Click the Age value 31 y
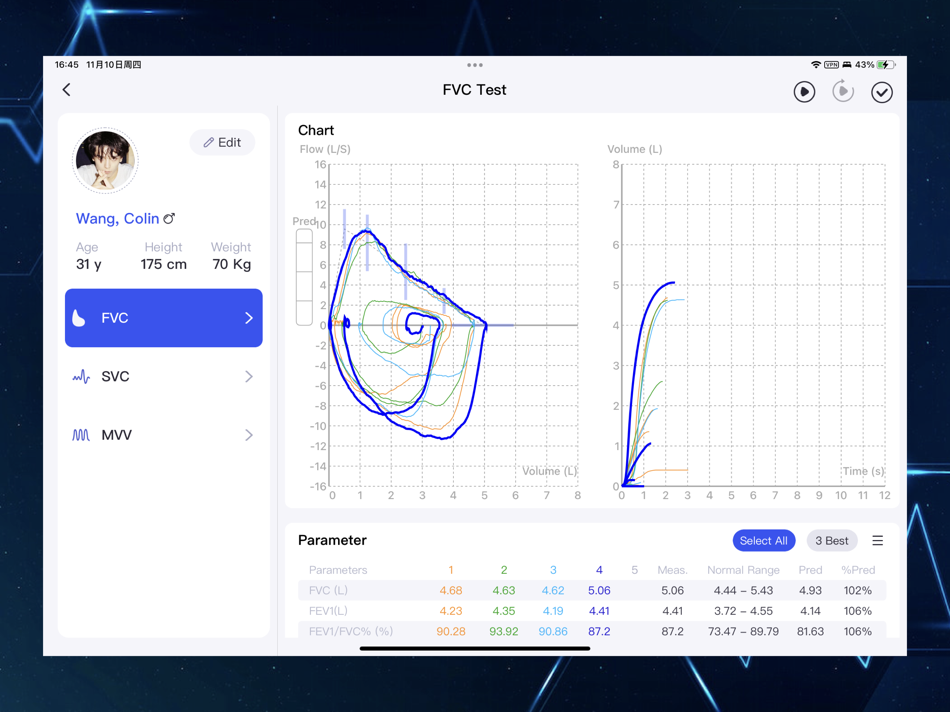The height and width of the screenshot is (712, 950). click(x=89, y=264)
